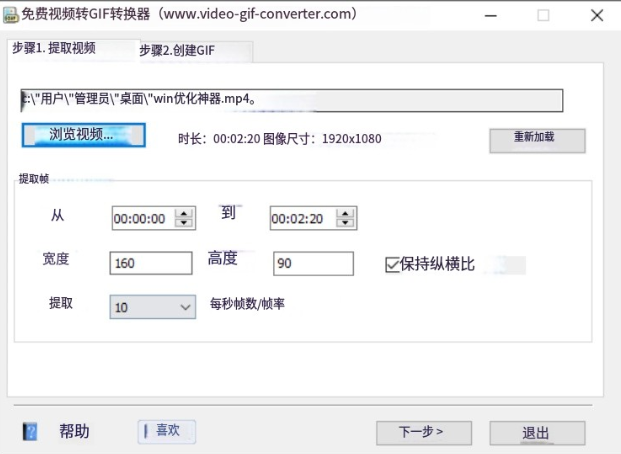Click the 到 end time field
This screenshot has width=621, height=454.
click(302, 219)
